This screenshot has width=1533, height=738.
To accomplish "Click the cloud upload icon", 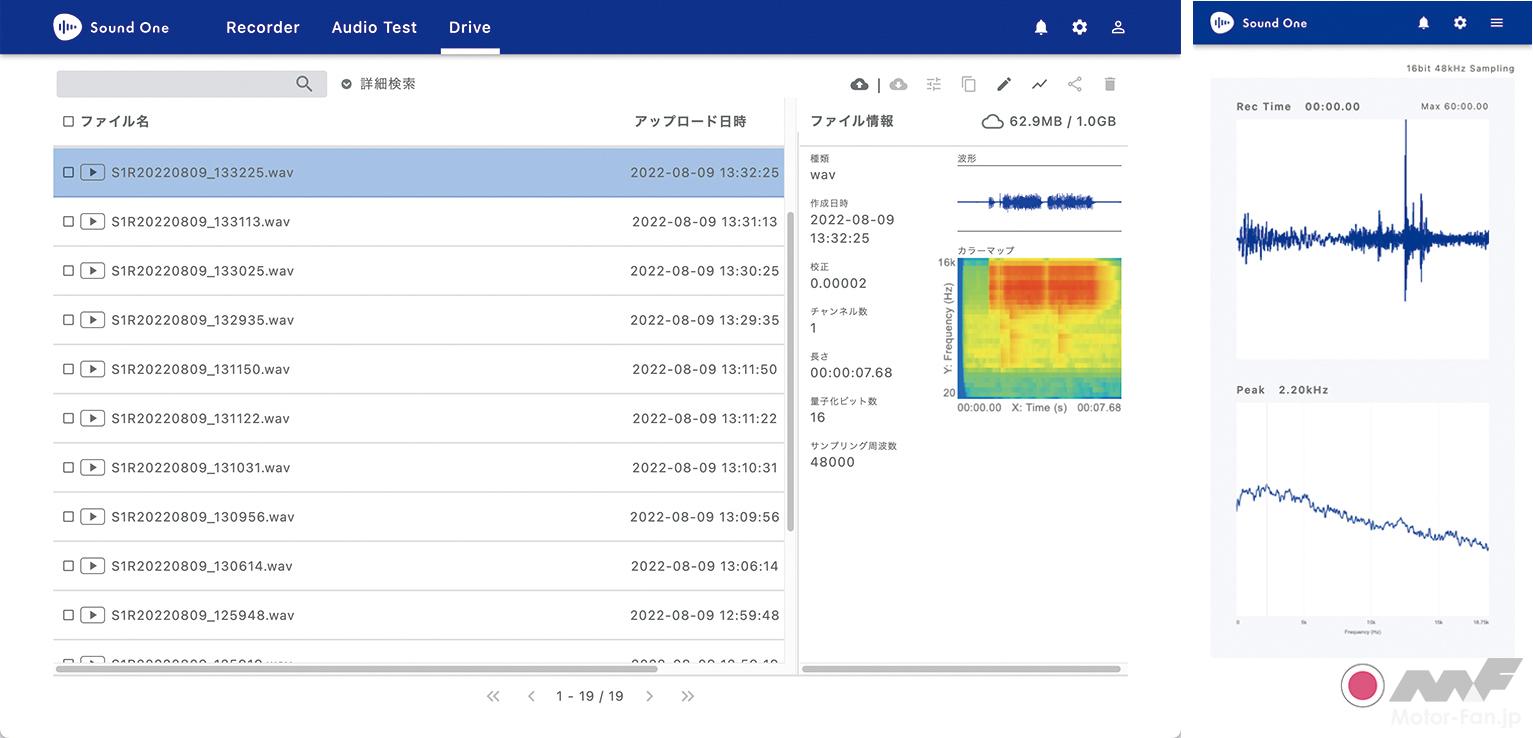I will pyautogui.click(x=859, y=85).
